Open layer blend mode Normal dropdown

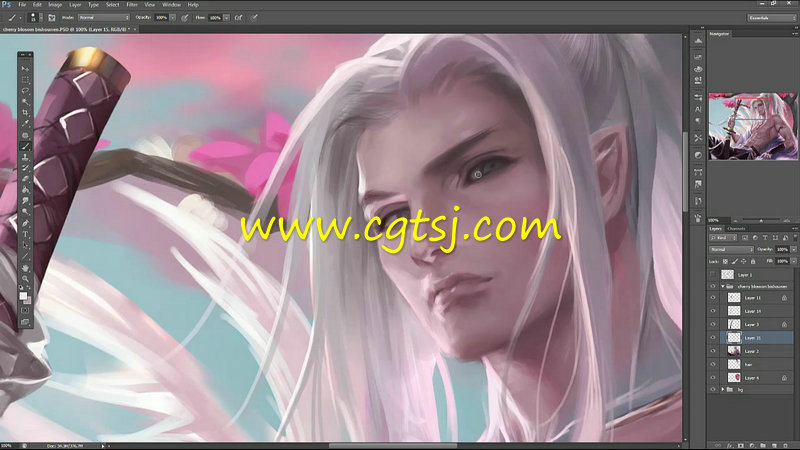tap(731, 249)
